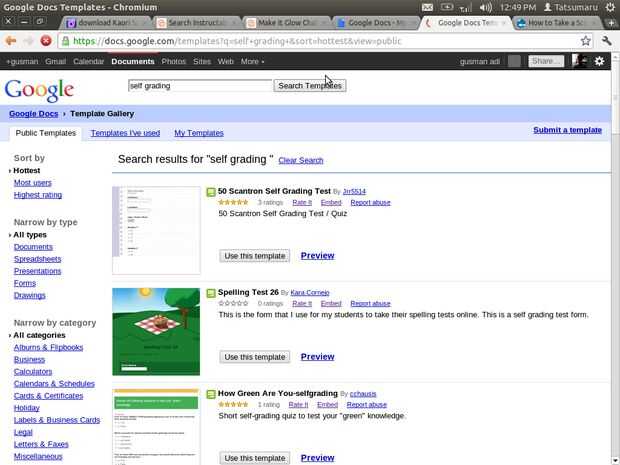Click the Clear Search link
Viewport: 620px width, 465px height.
pos(301,160)
